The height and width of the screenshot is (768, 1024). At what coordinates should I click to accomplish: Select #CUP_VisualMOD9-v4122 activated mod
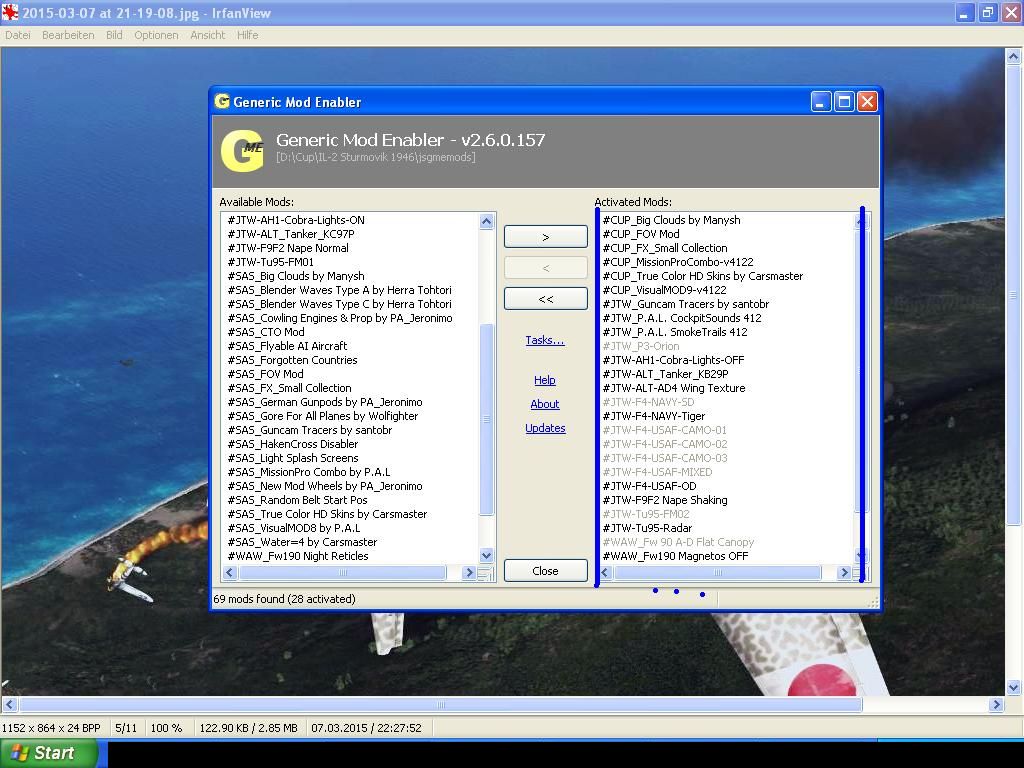664,290
